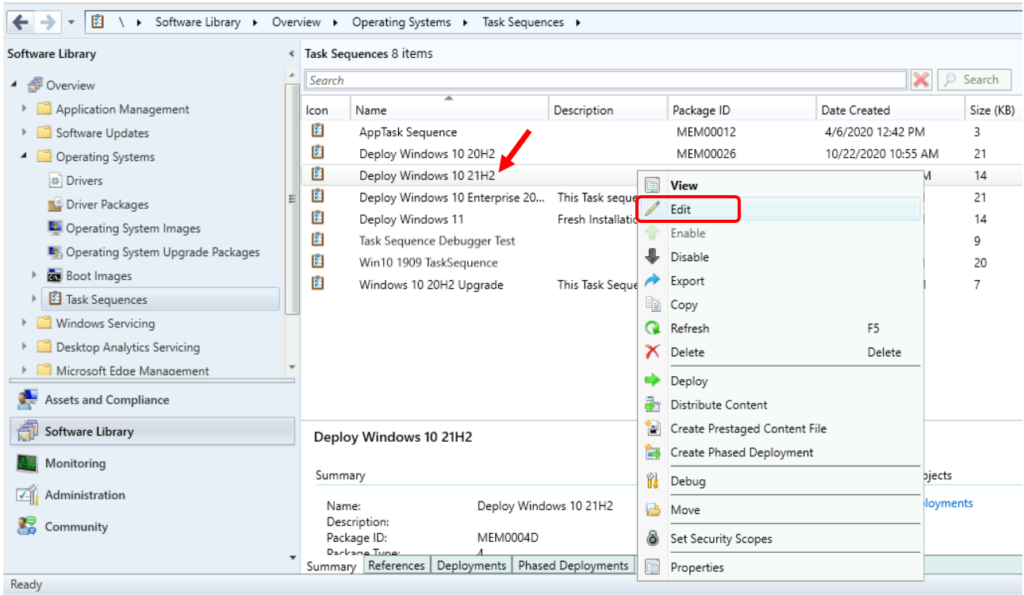
Task: Select Software Library in breadcrumb
Action: tap(197, 22)
